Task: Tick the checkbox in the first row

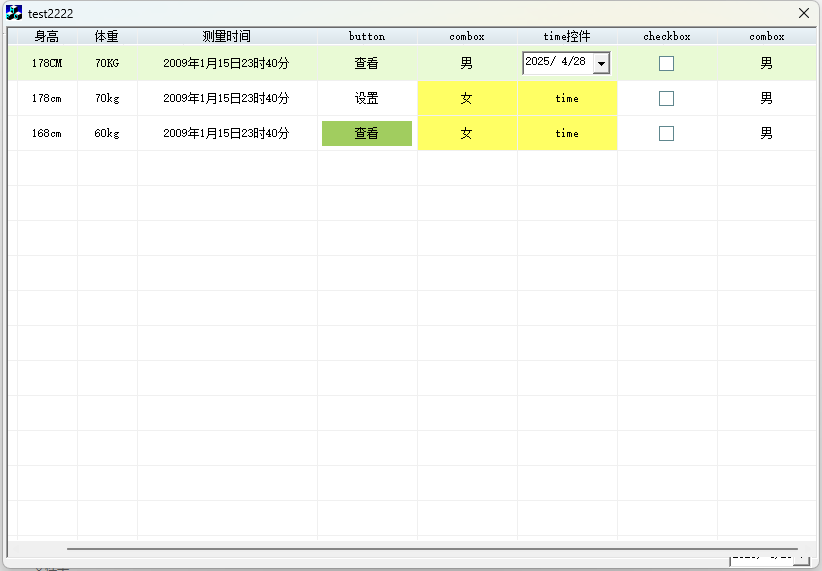Action: pos(666,63)
